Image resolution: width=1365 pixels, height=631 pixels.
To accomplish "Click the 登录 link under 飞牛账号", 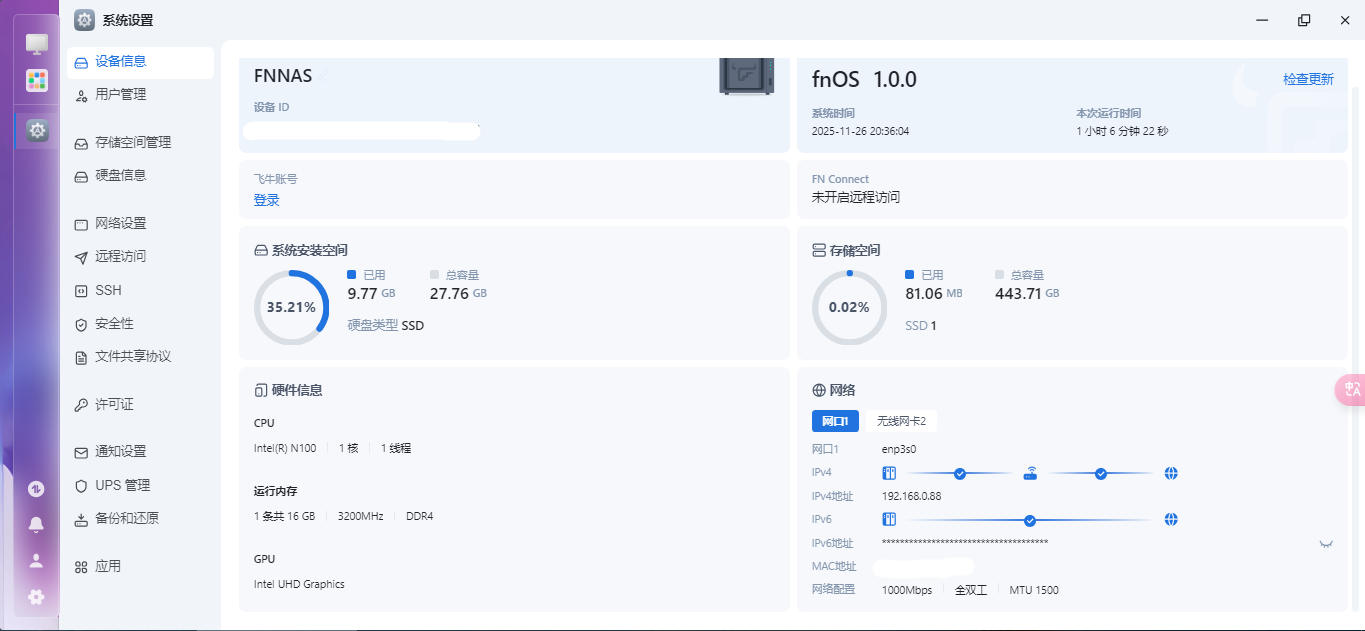I will 267,200.
